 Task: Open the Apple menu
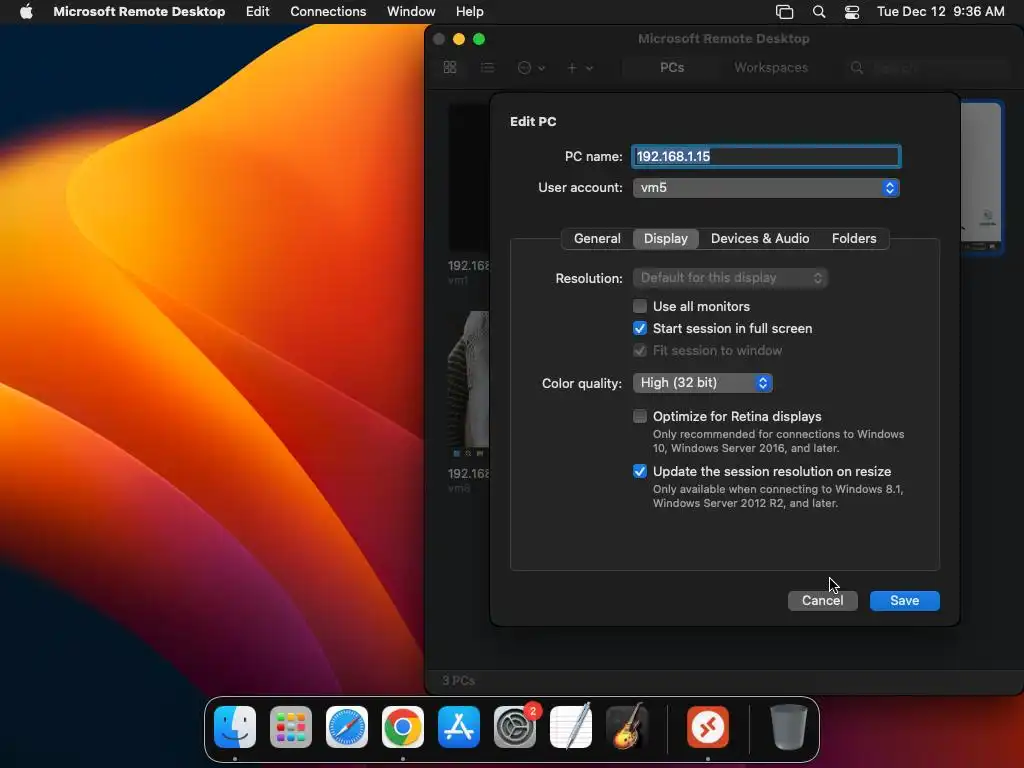click(26, 12)
